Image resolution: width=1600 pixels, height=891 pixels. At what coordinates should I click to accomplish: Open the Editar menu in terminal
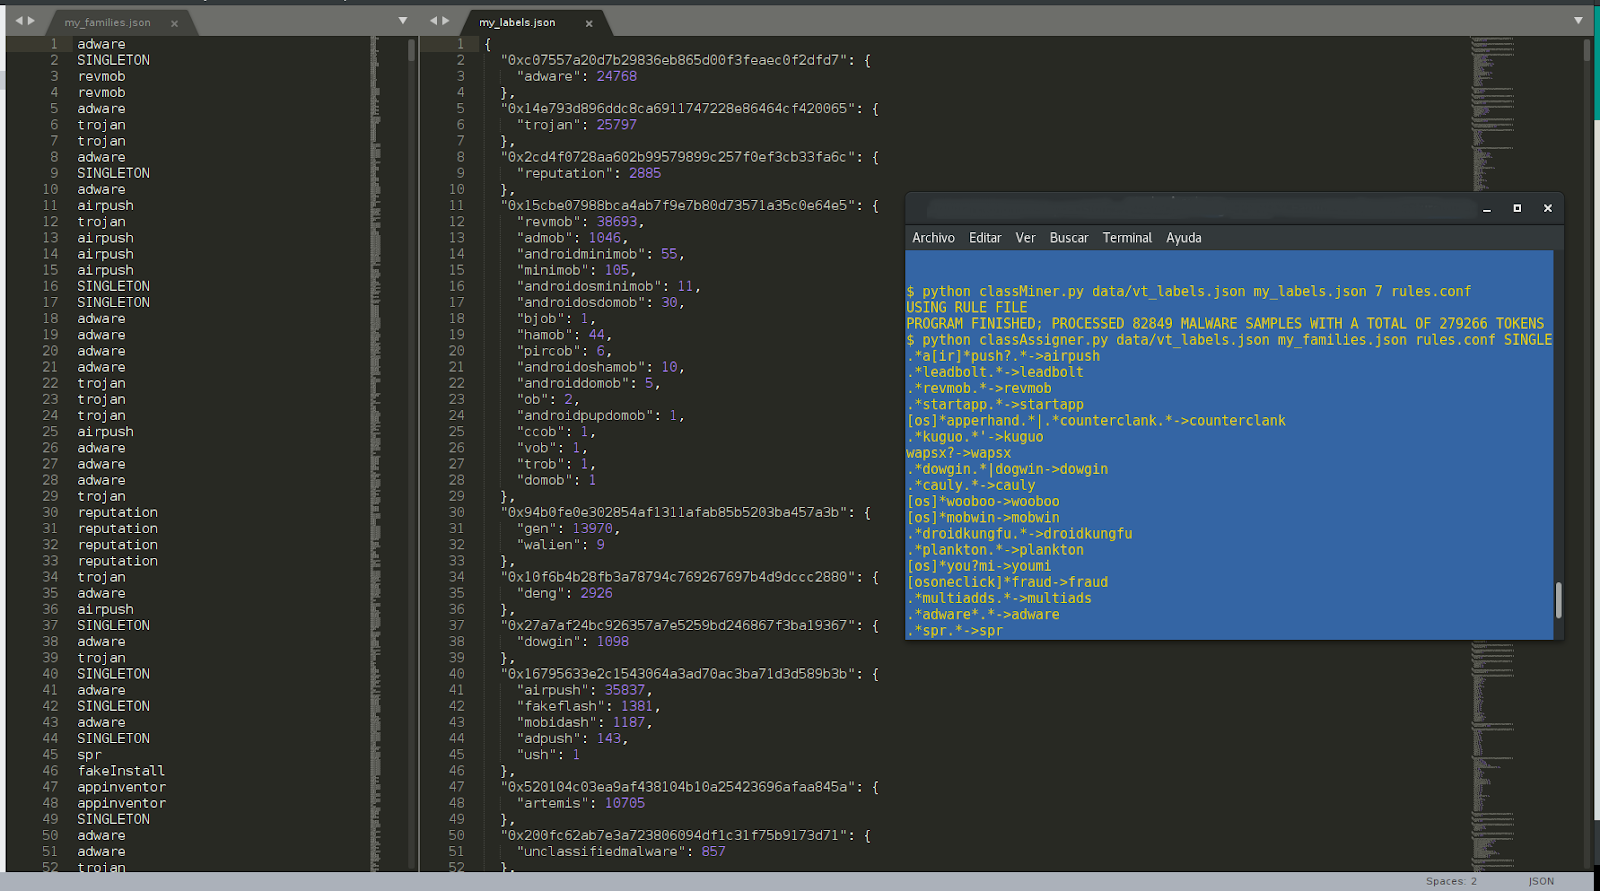tap(985, 238)
